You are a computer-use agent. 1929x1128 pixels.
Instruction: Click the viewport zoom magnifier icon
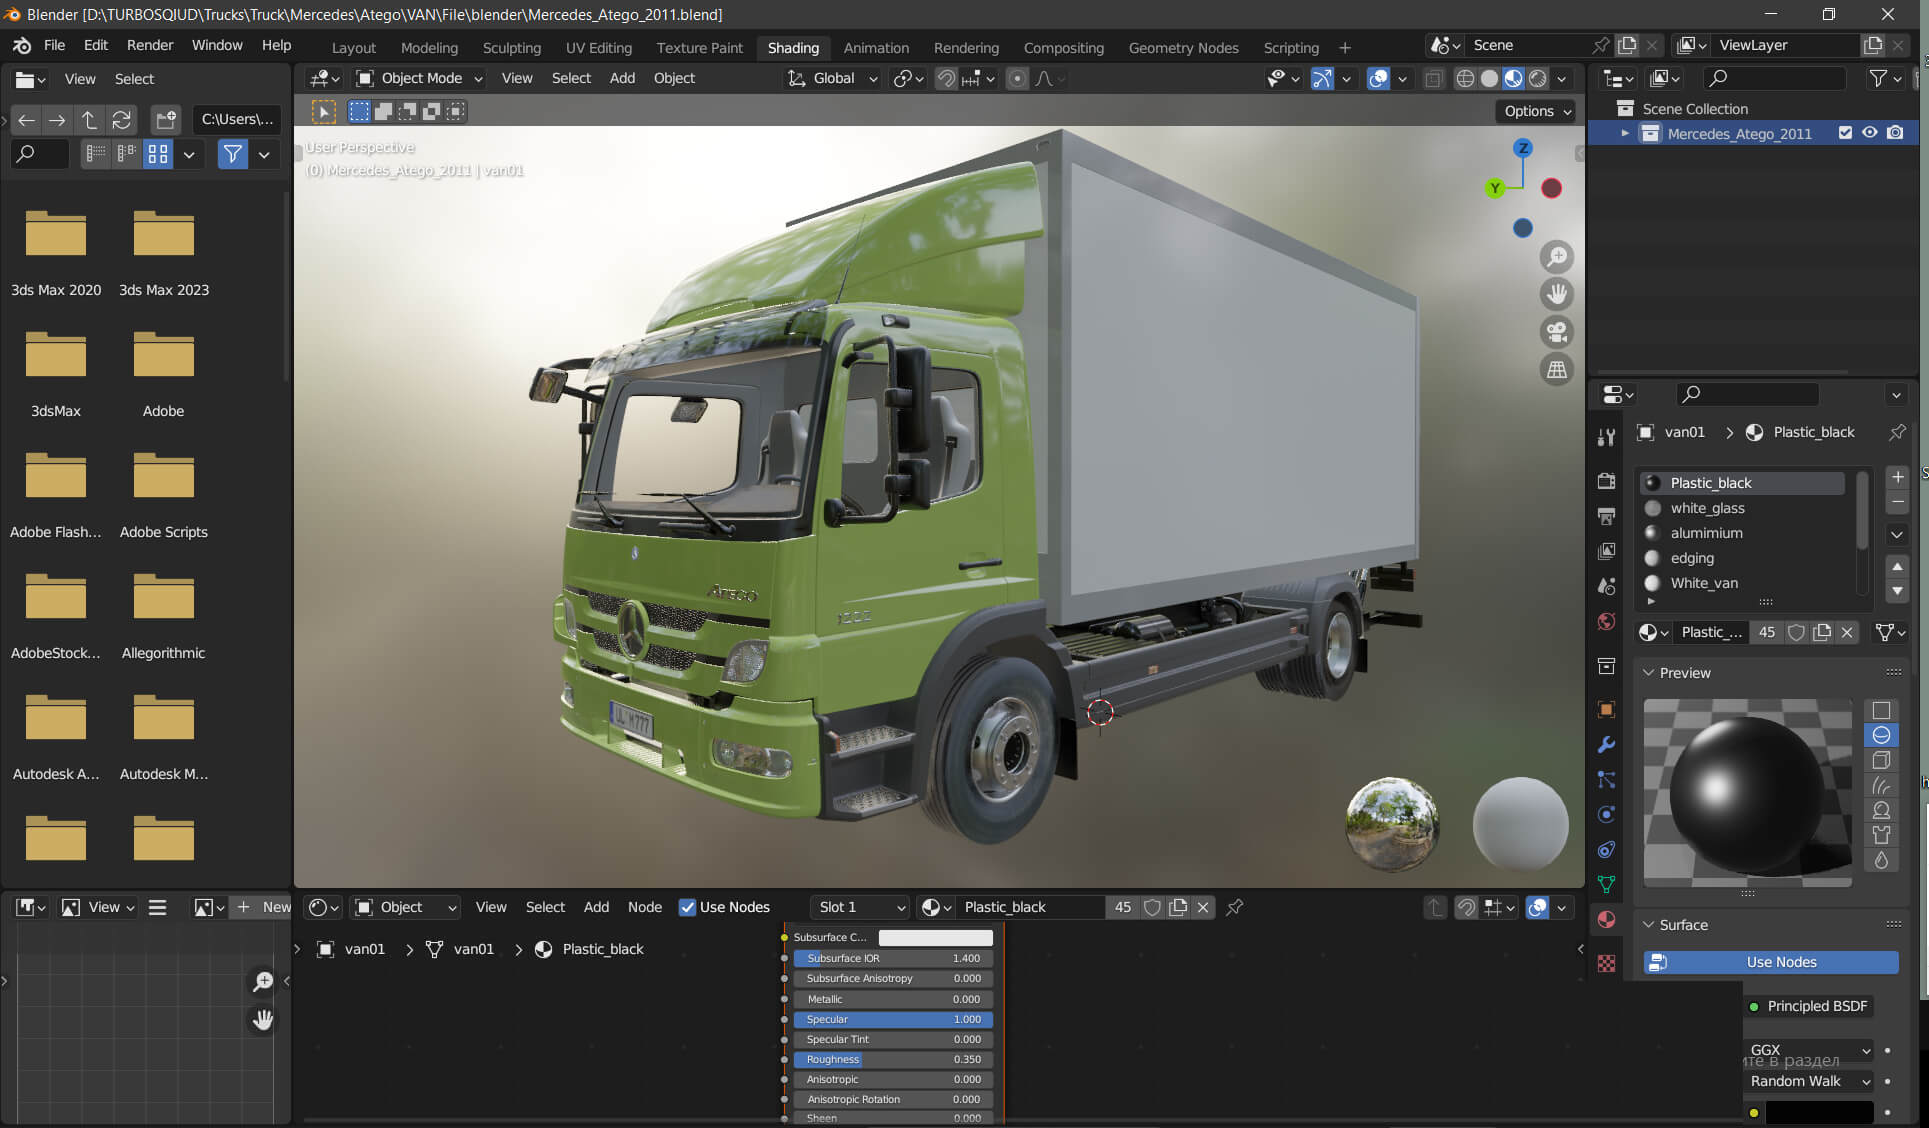point(1557,257)
